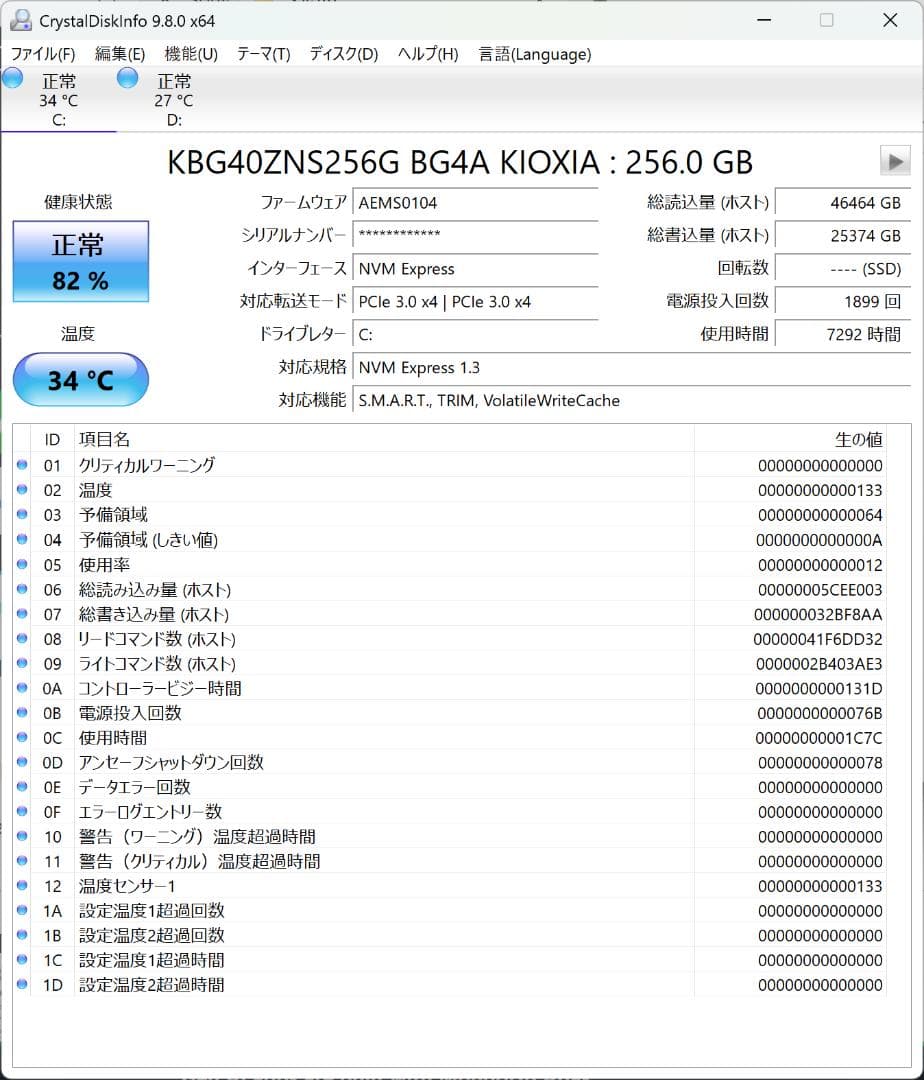Select raw value 00000000001C7C
This screenshot has height=1080, width=924.
click(x=819, y=738)
